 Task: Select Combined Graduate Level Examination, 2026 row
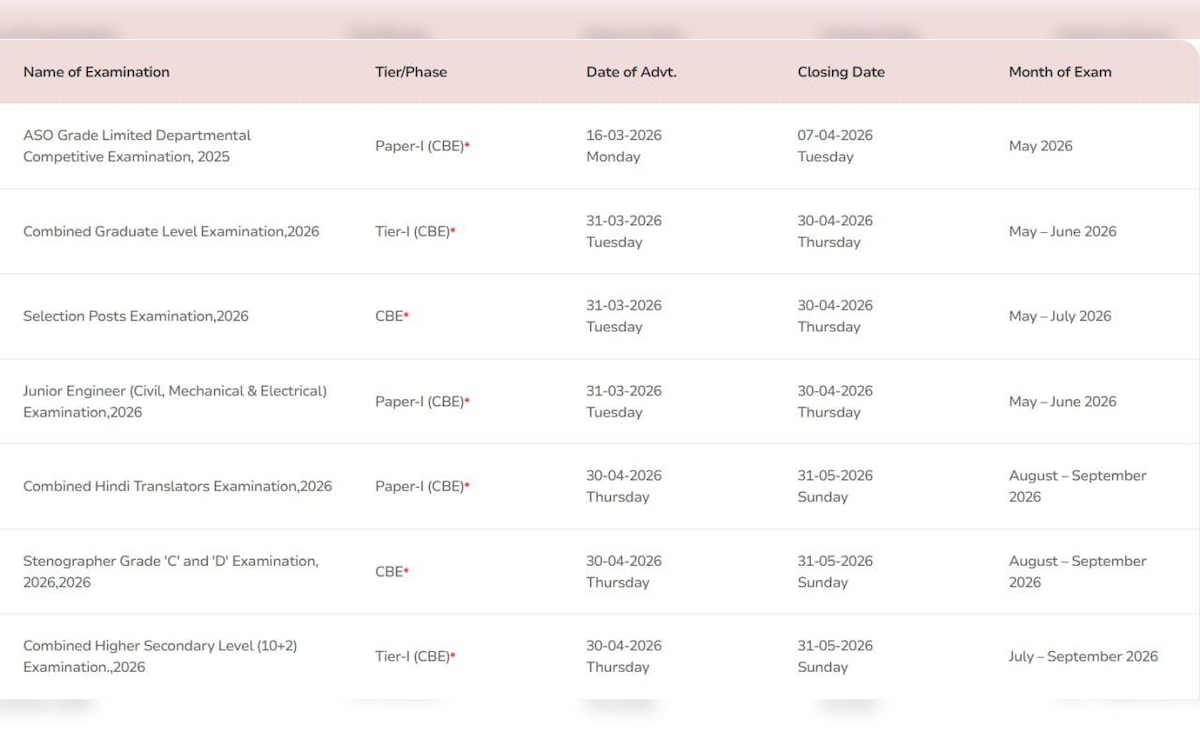tap(171, 231)
